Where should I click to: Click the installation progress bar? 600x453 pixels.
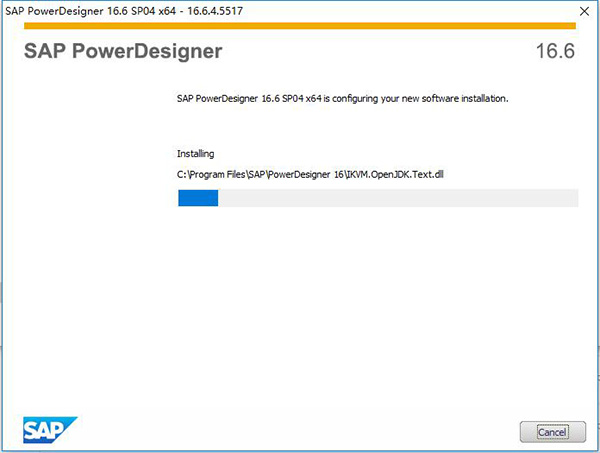coord(378,198)
